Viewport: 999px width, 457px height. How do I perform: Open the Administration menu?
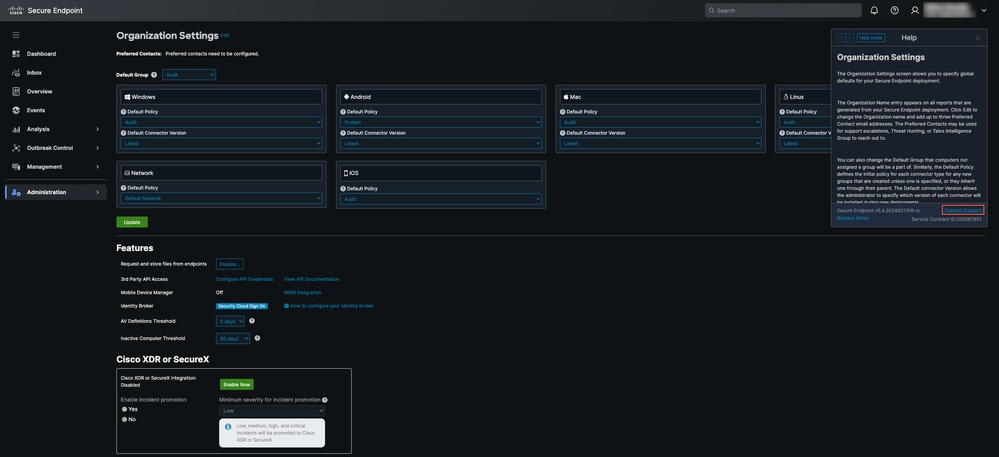55,192
